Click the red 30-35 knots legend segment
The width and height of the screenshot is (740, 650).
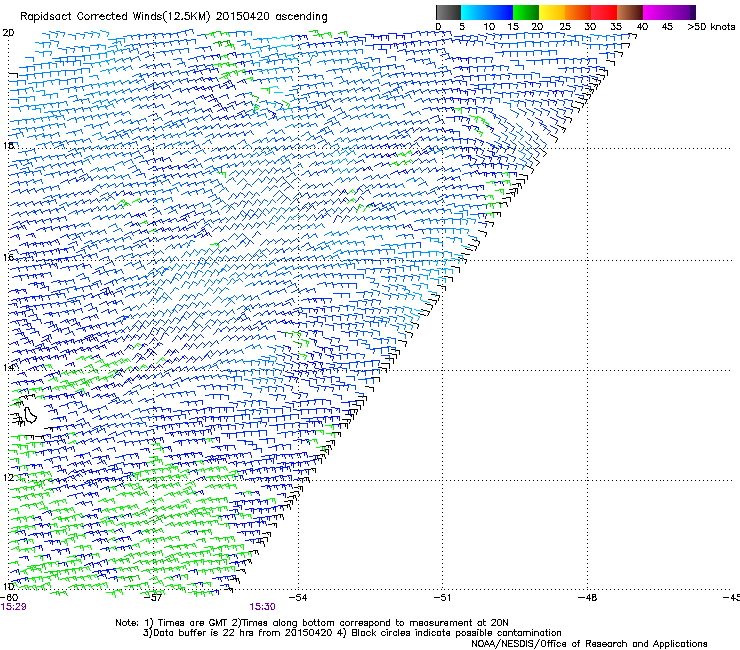[x=604, y=12]
